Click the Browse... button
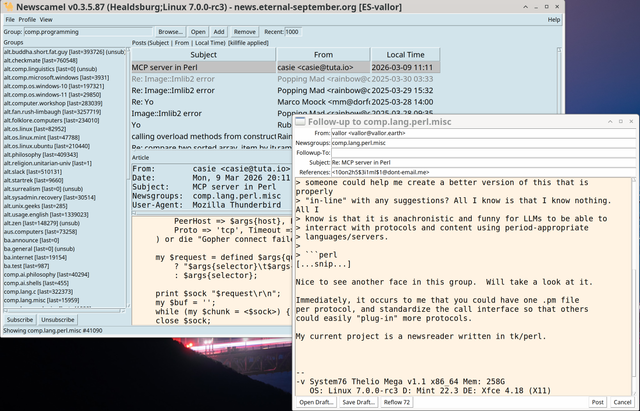The width and height of the screenshot is (640, 411). [170, 32]
